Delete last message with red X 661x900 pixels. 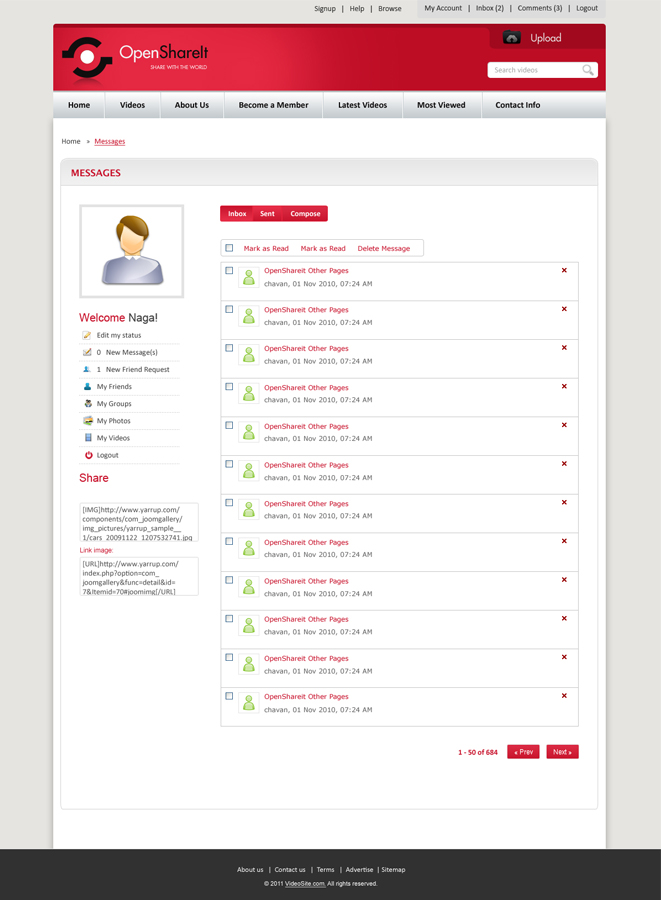tap(564, 696)
